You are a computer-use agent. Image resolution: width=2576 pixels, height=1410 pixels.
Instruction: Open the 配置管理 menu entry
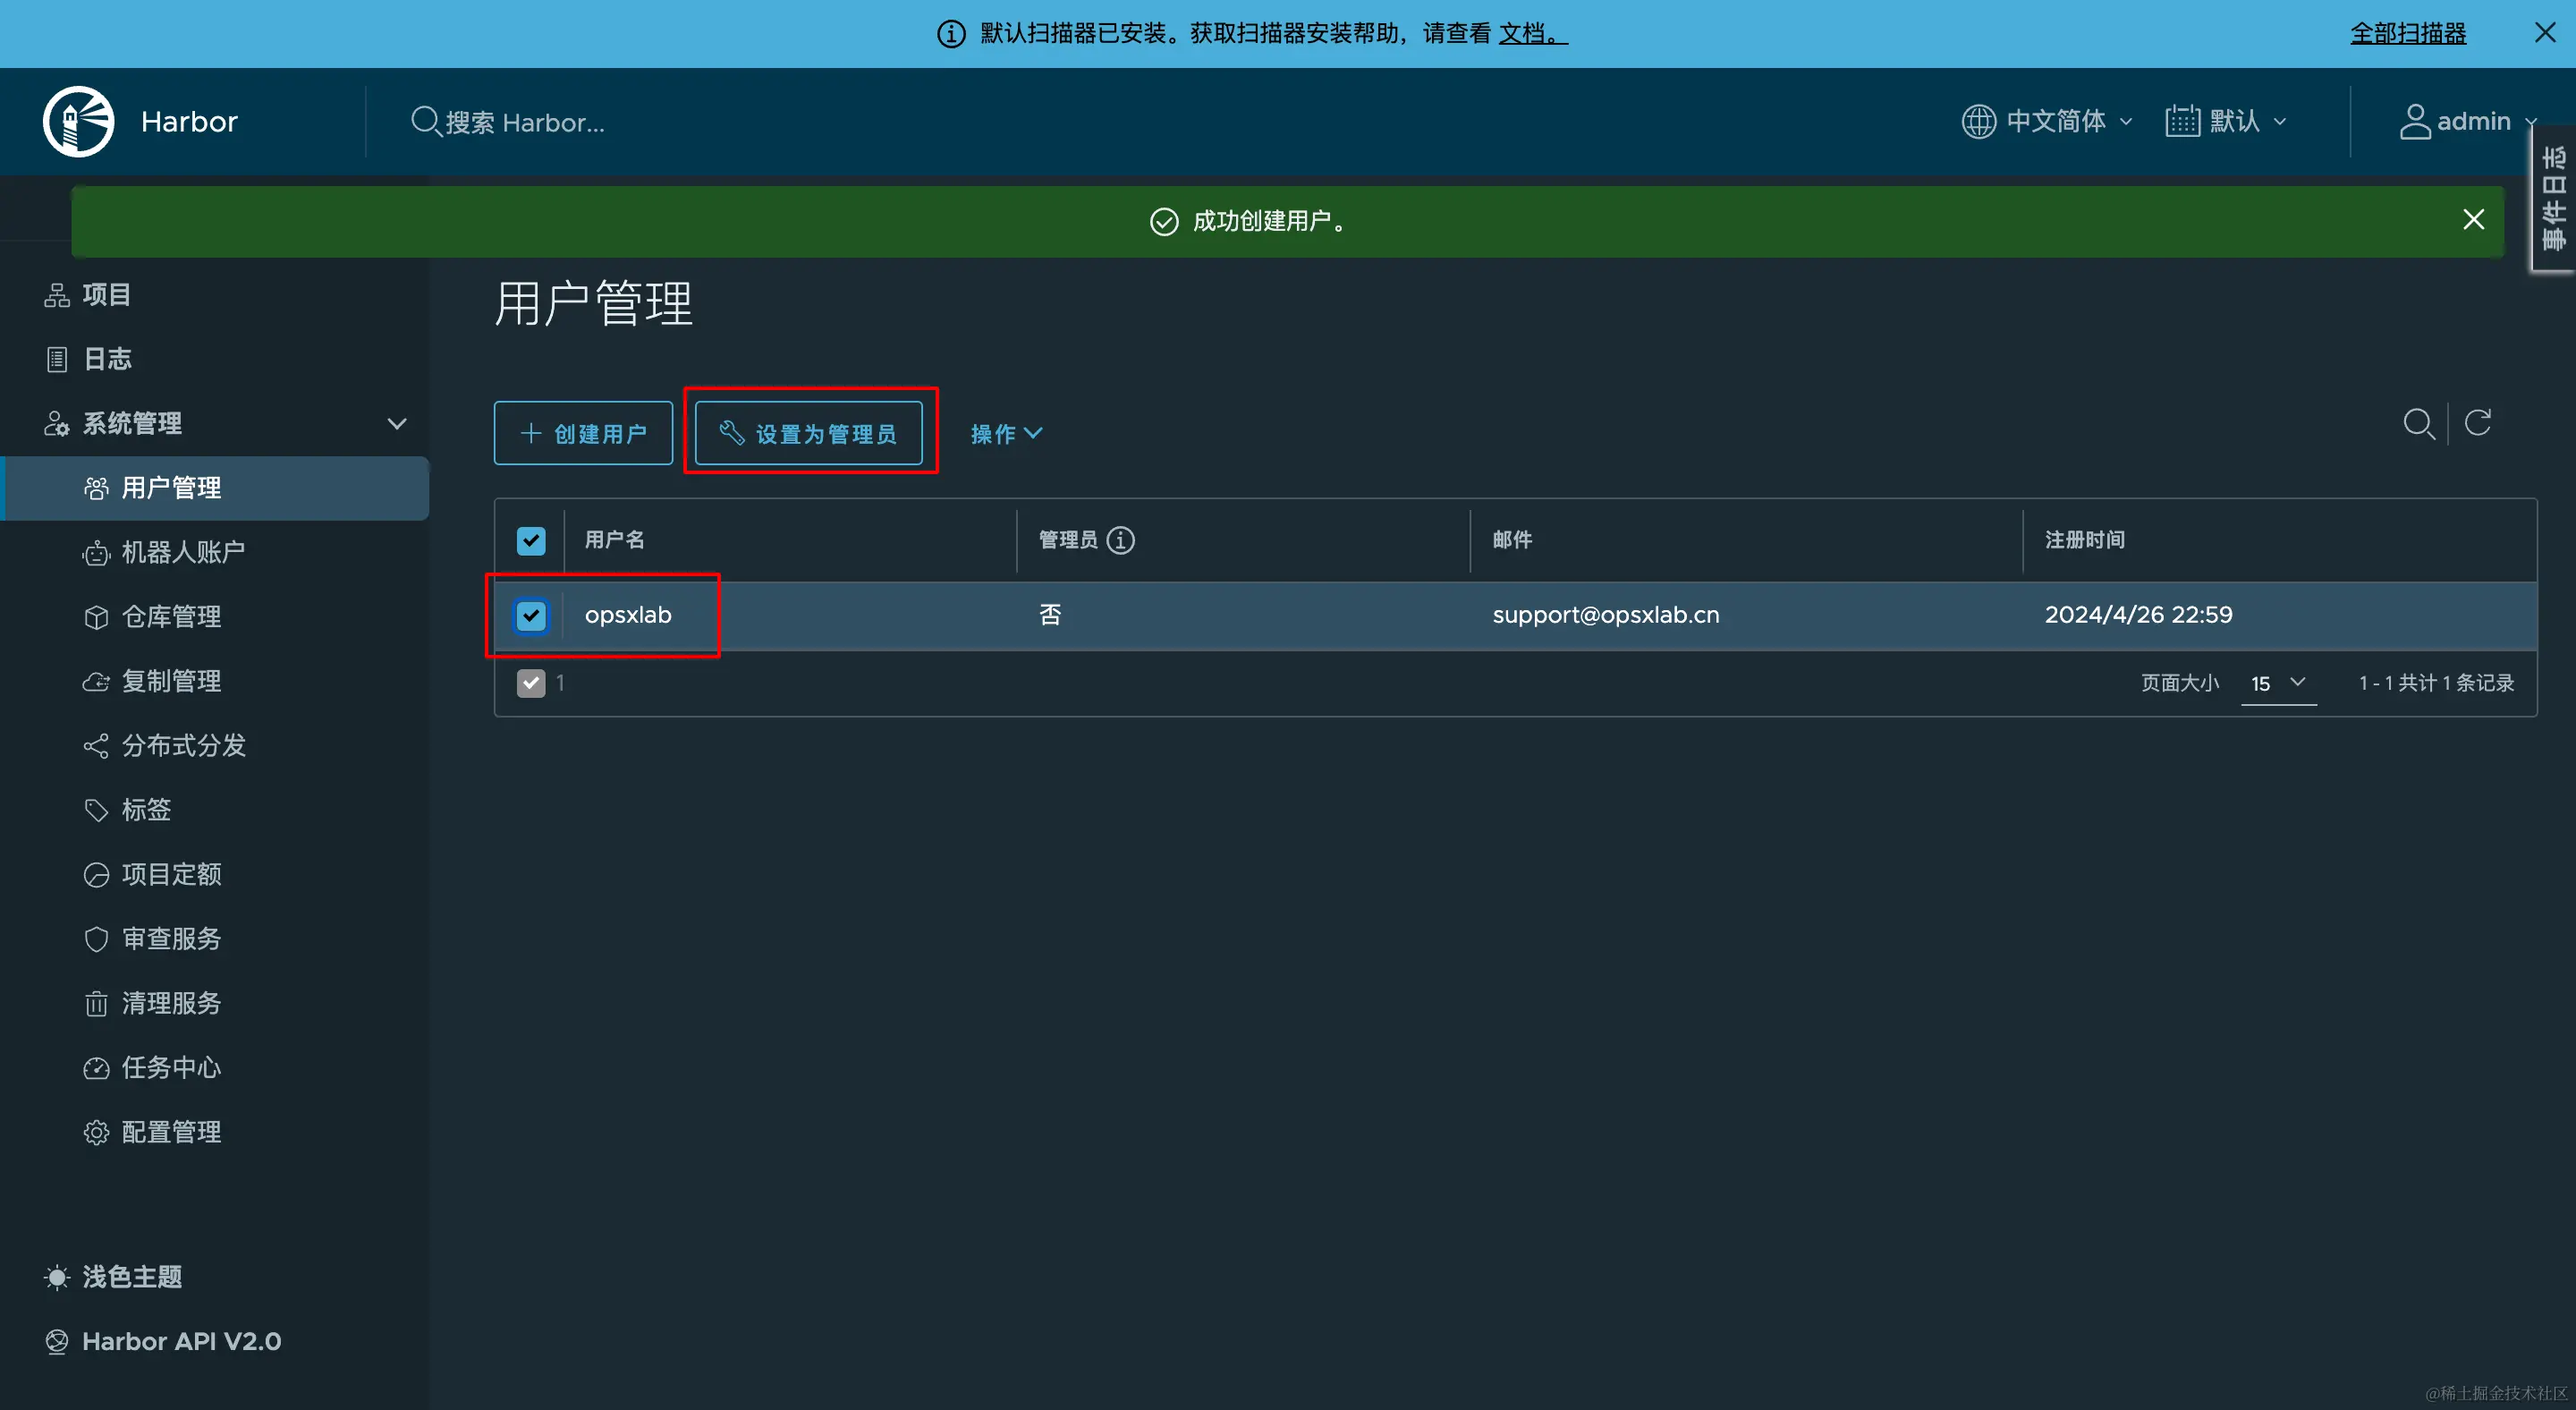pos(171,1131)
